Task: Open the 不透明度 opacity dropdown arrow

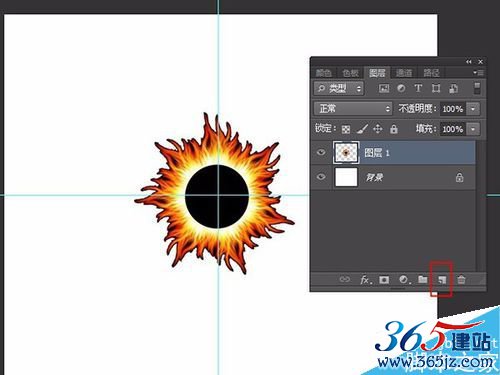Action: [473, 109]
